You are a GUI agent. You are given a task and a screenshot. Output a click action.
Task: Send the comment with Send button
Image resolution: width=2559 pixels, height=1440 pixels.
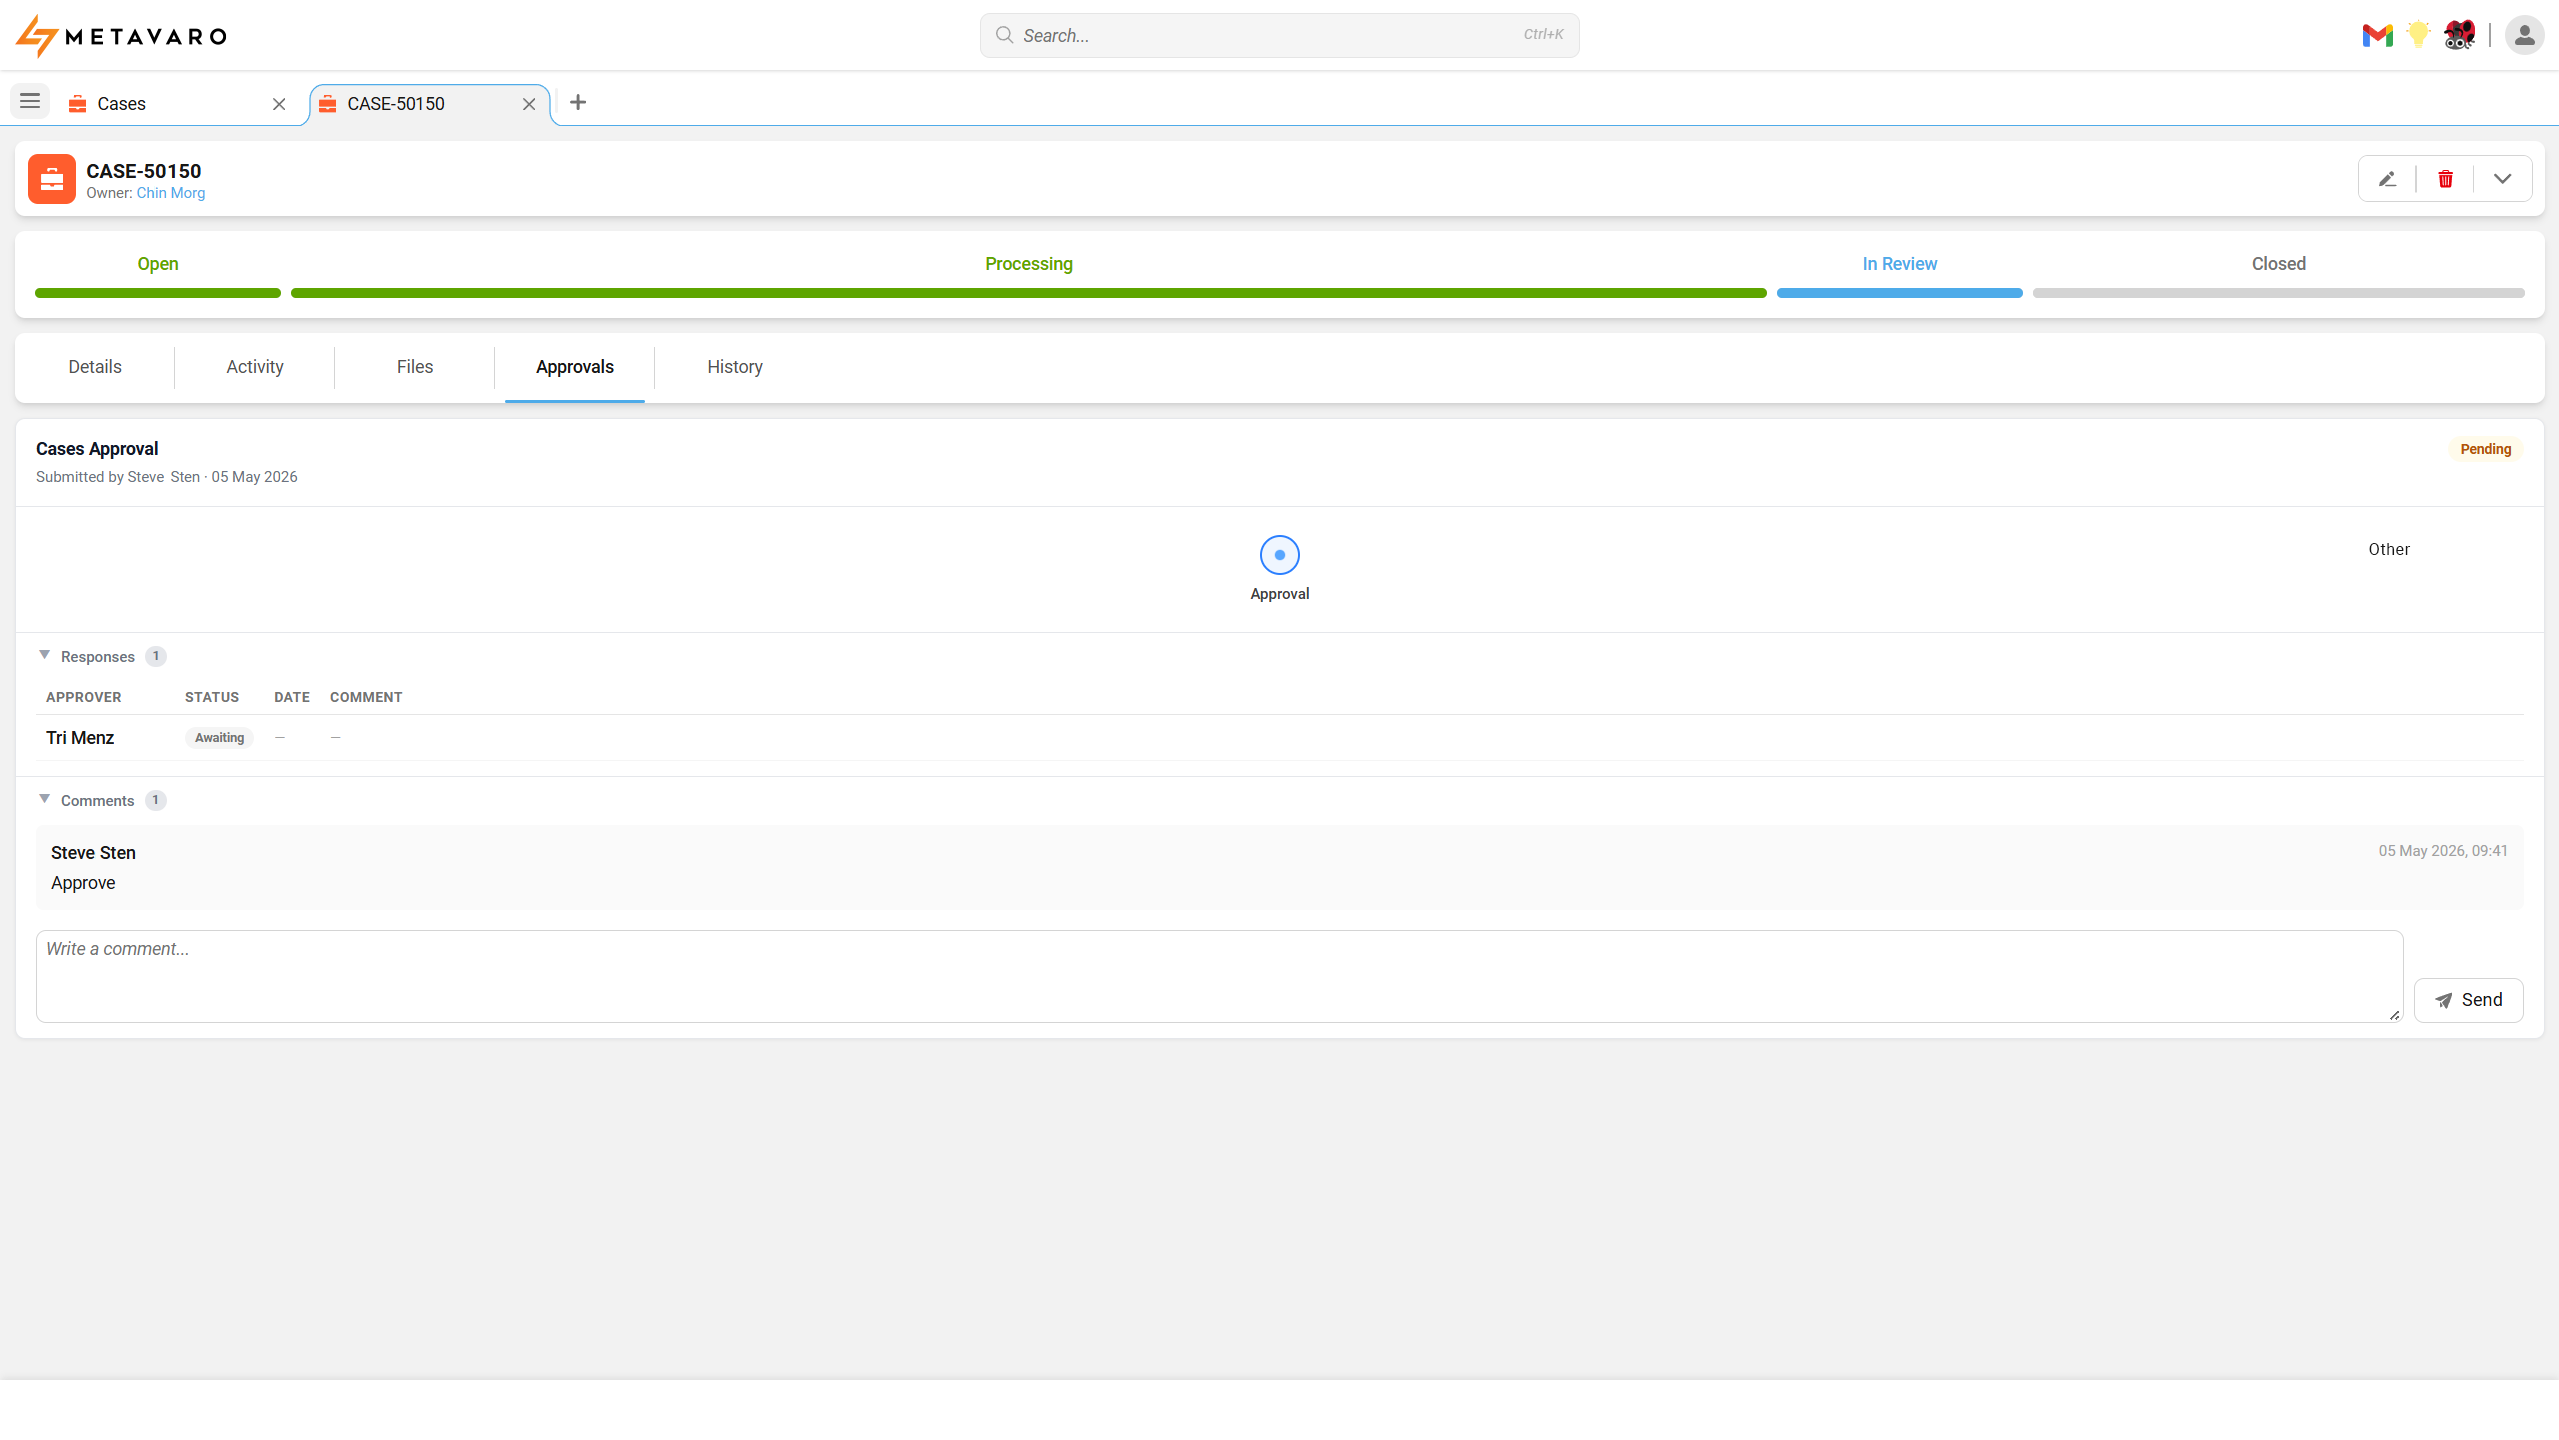pos(2468,1000)
